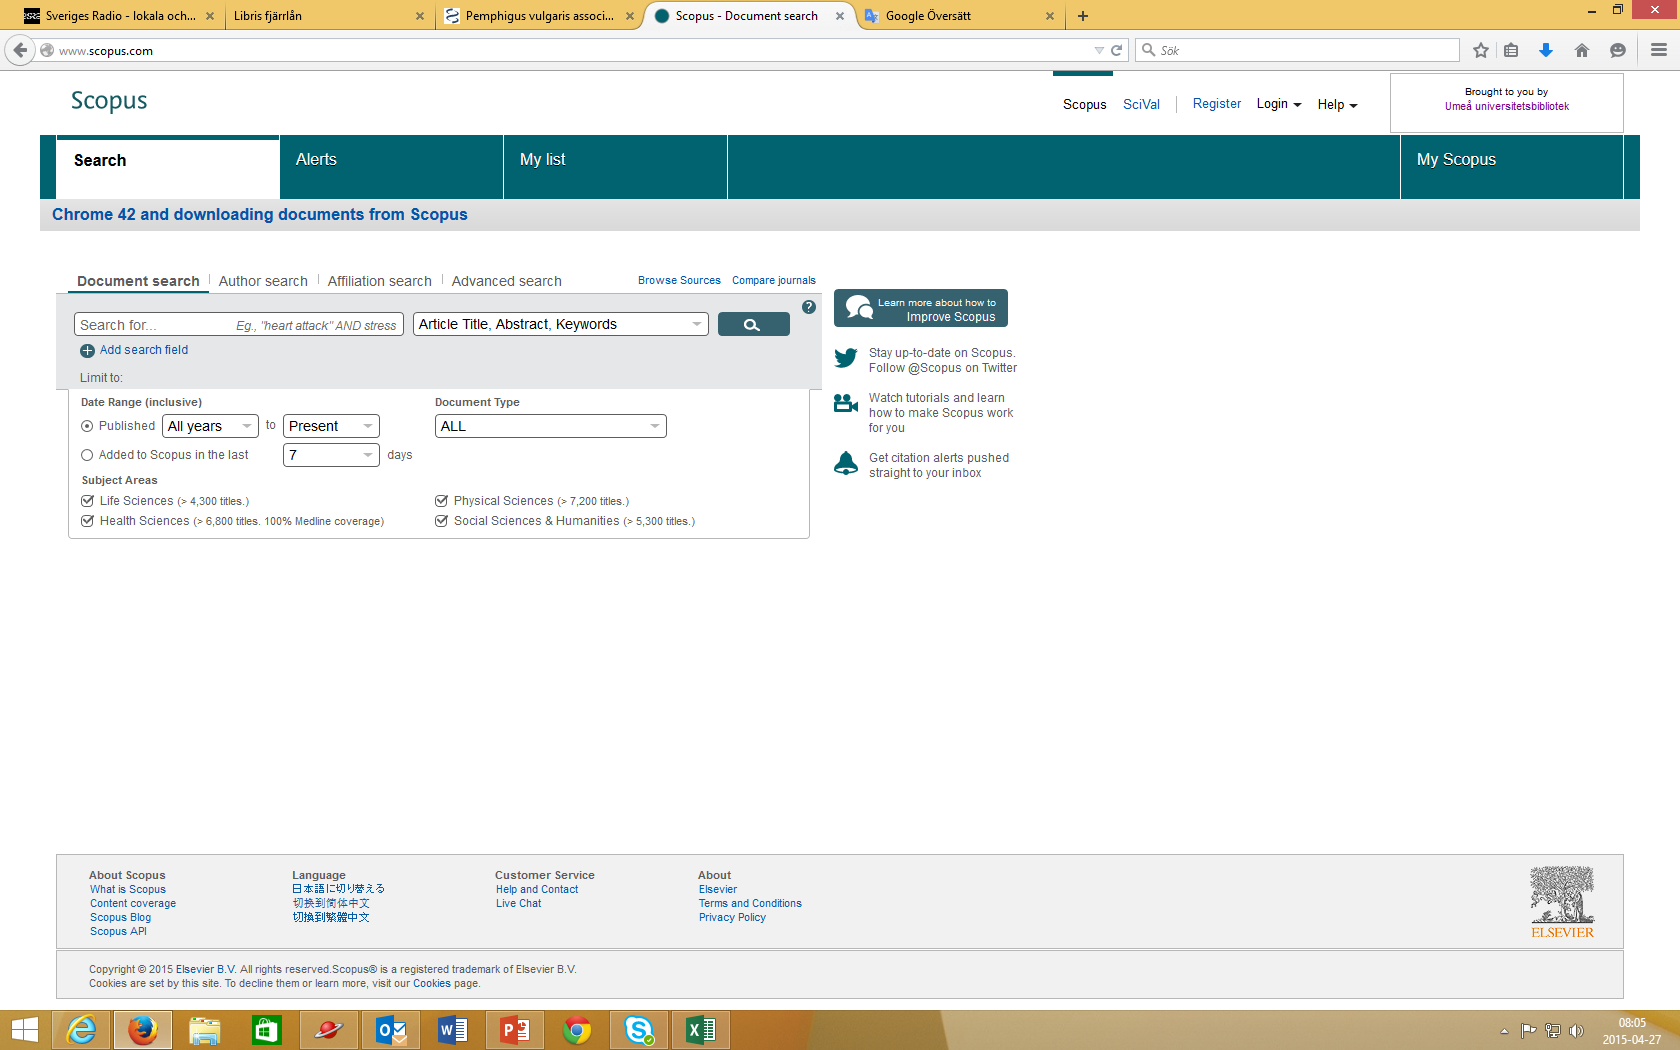The height and width of the screenshot is (1050, 1680).
Task: Open a new browser tab with plus
Action: pos(1083,16)
